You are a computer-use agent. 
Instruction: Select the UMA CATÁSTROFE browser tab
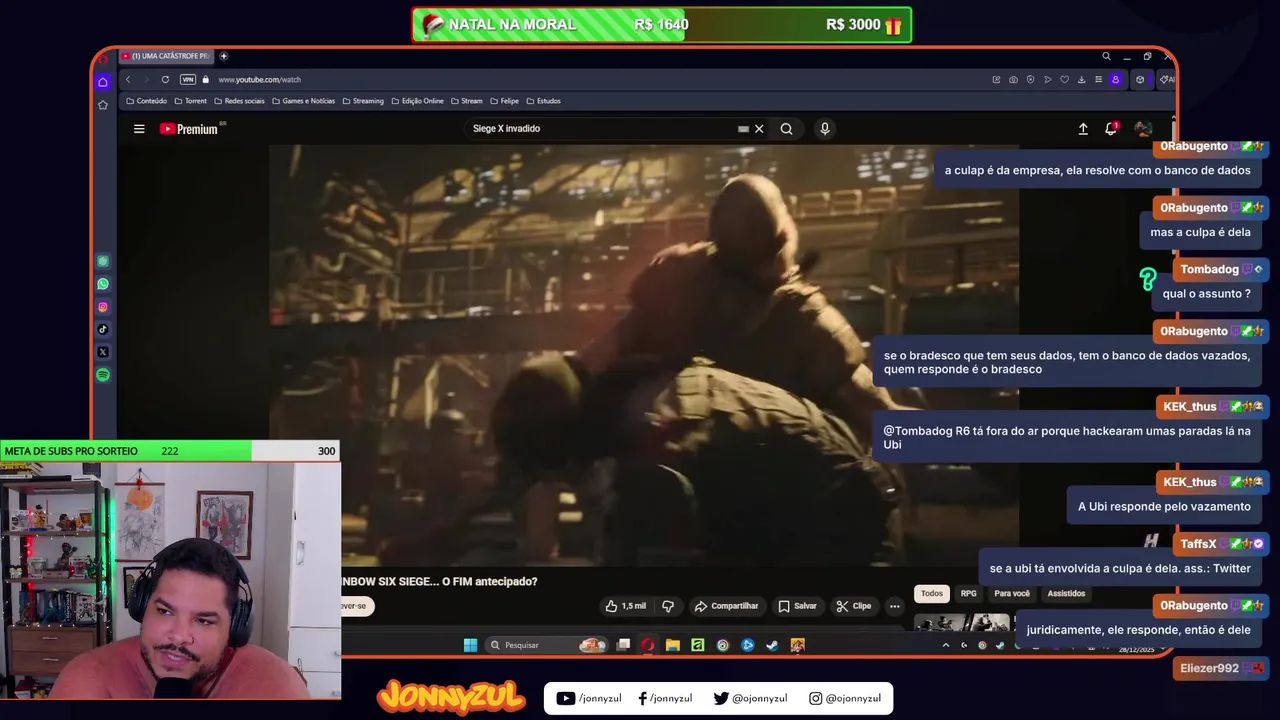(x=166, y=56)
